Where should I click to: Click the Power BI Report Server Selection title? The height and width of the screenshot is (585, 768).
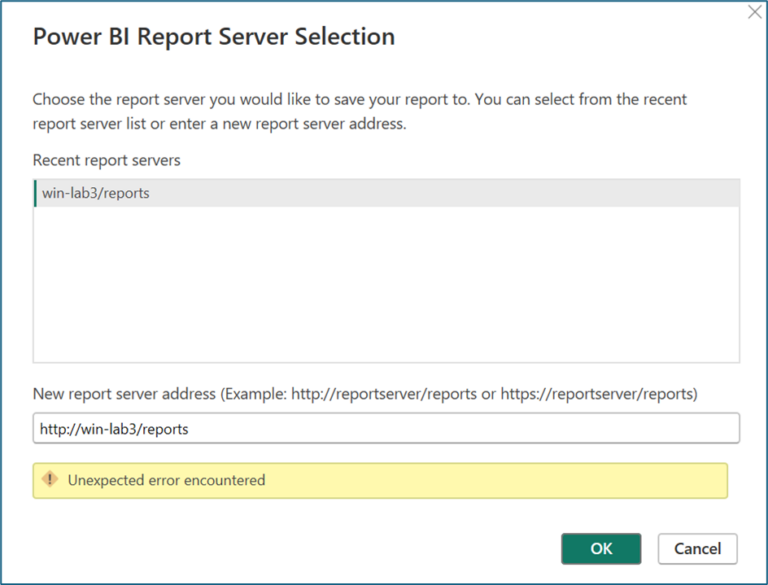coord(214,37)
